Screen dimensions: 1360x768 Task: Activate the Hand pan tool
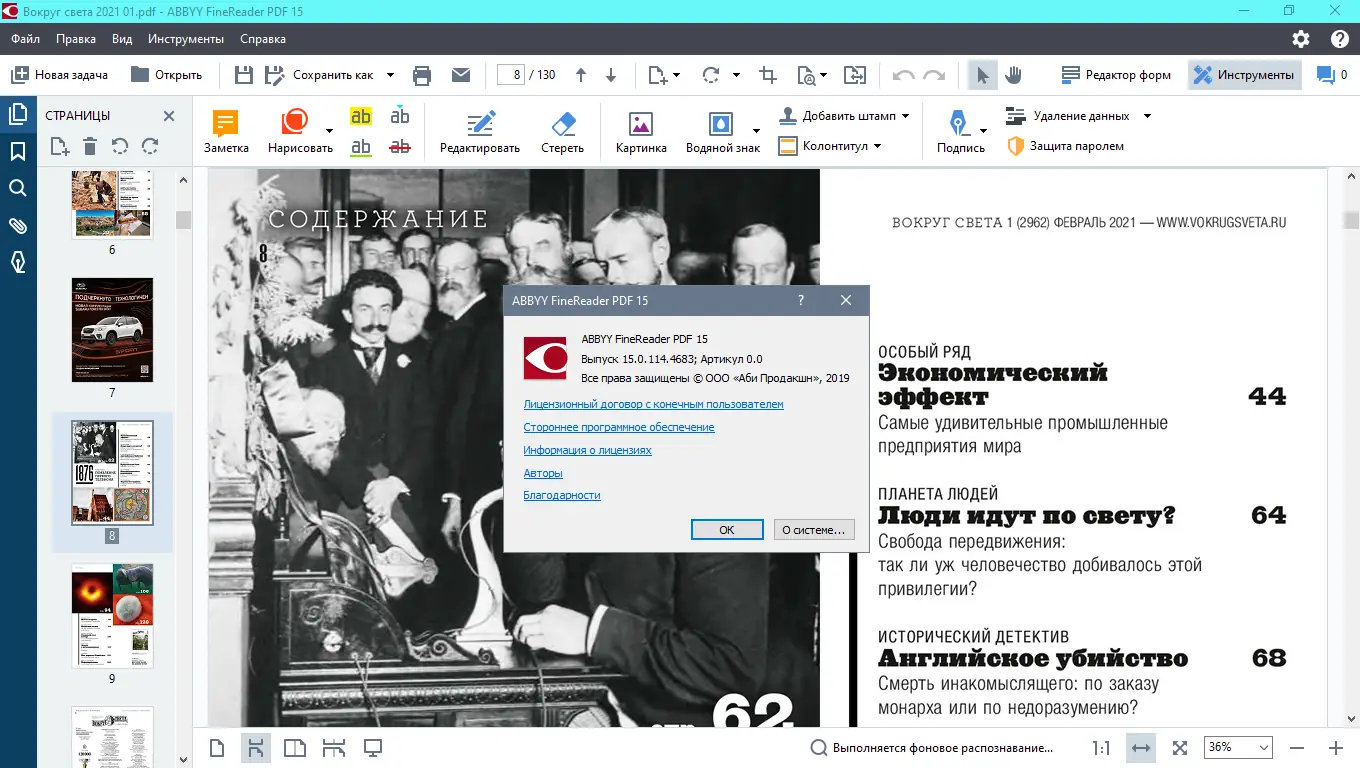1013,75
